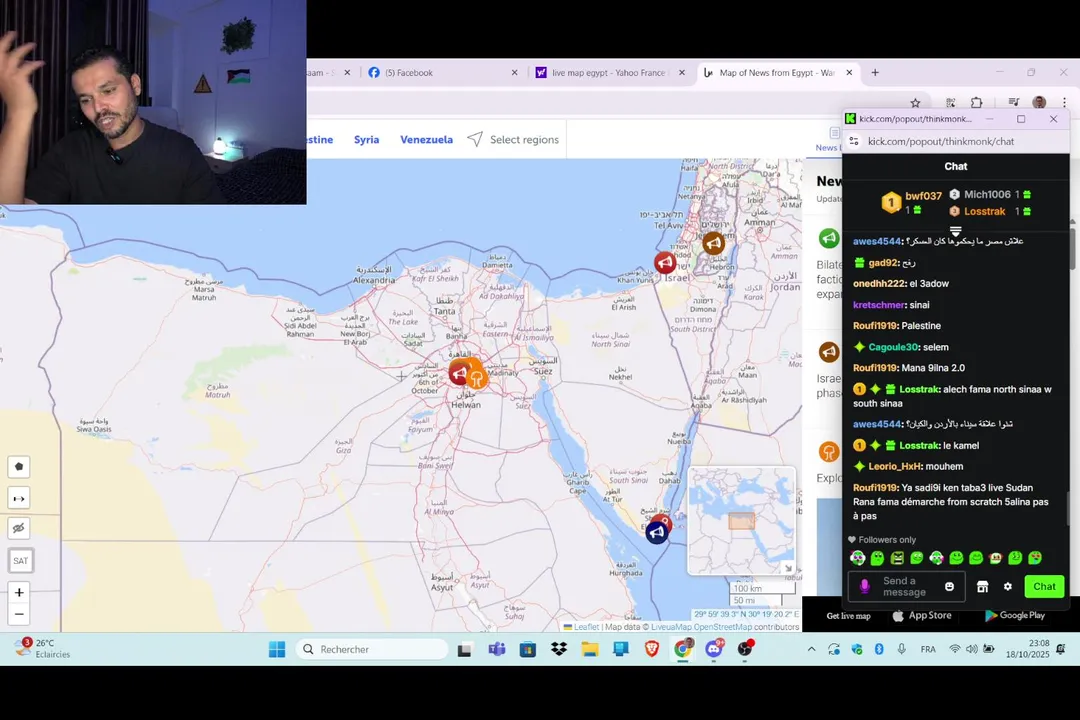Screen dimensions: 1080x720
Task: Open the emoji picker in the chat input
Action: 950,586
